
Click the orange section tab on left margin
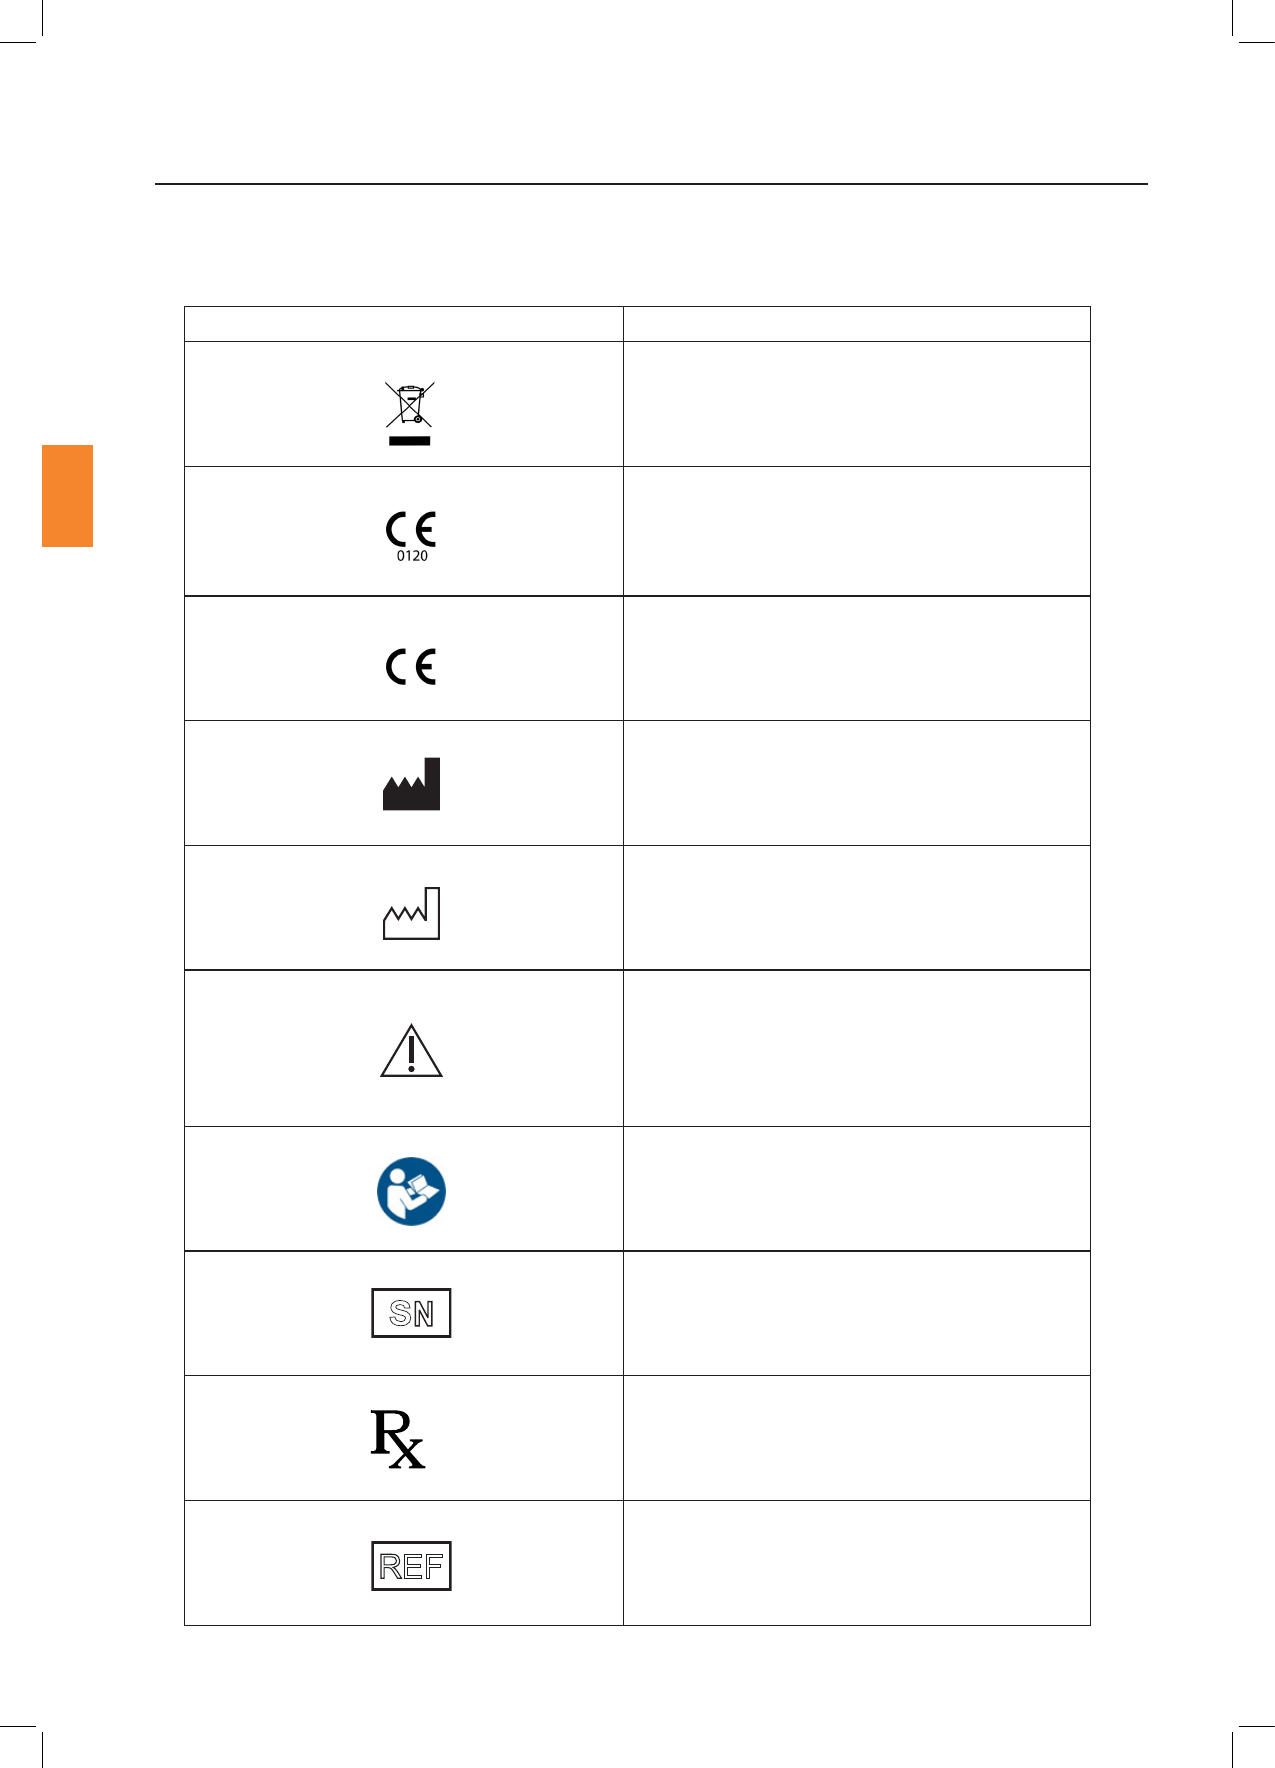(67, 496)
